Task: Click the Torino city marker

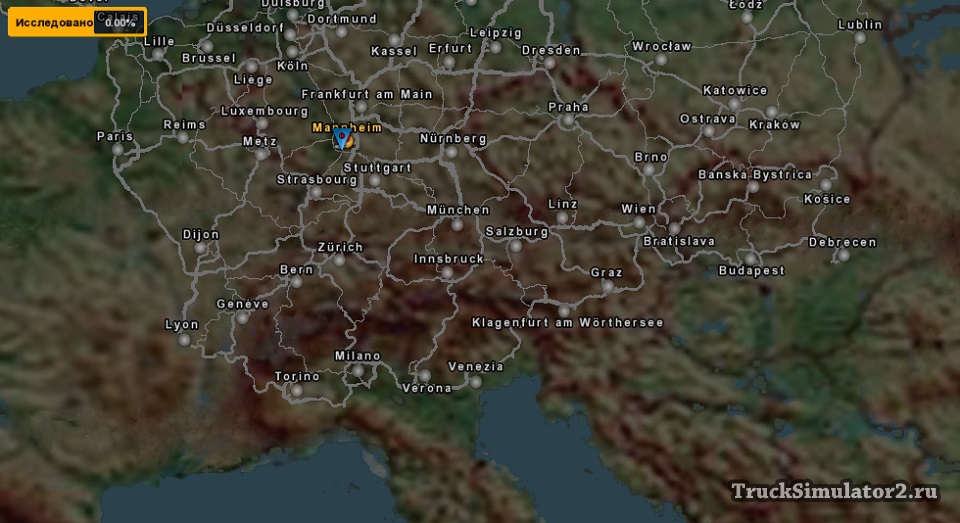Action: coord(297,390)
